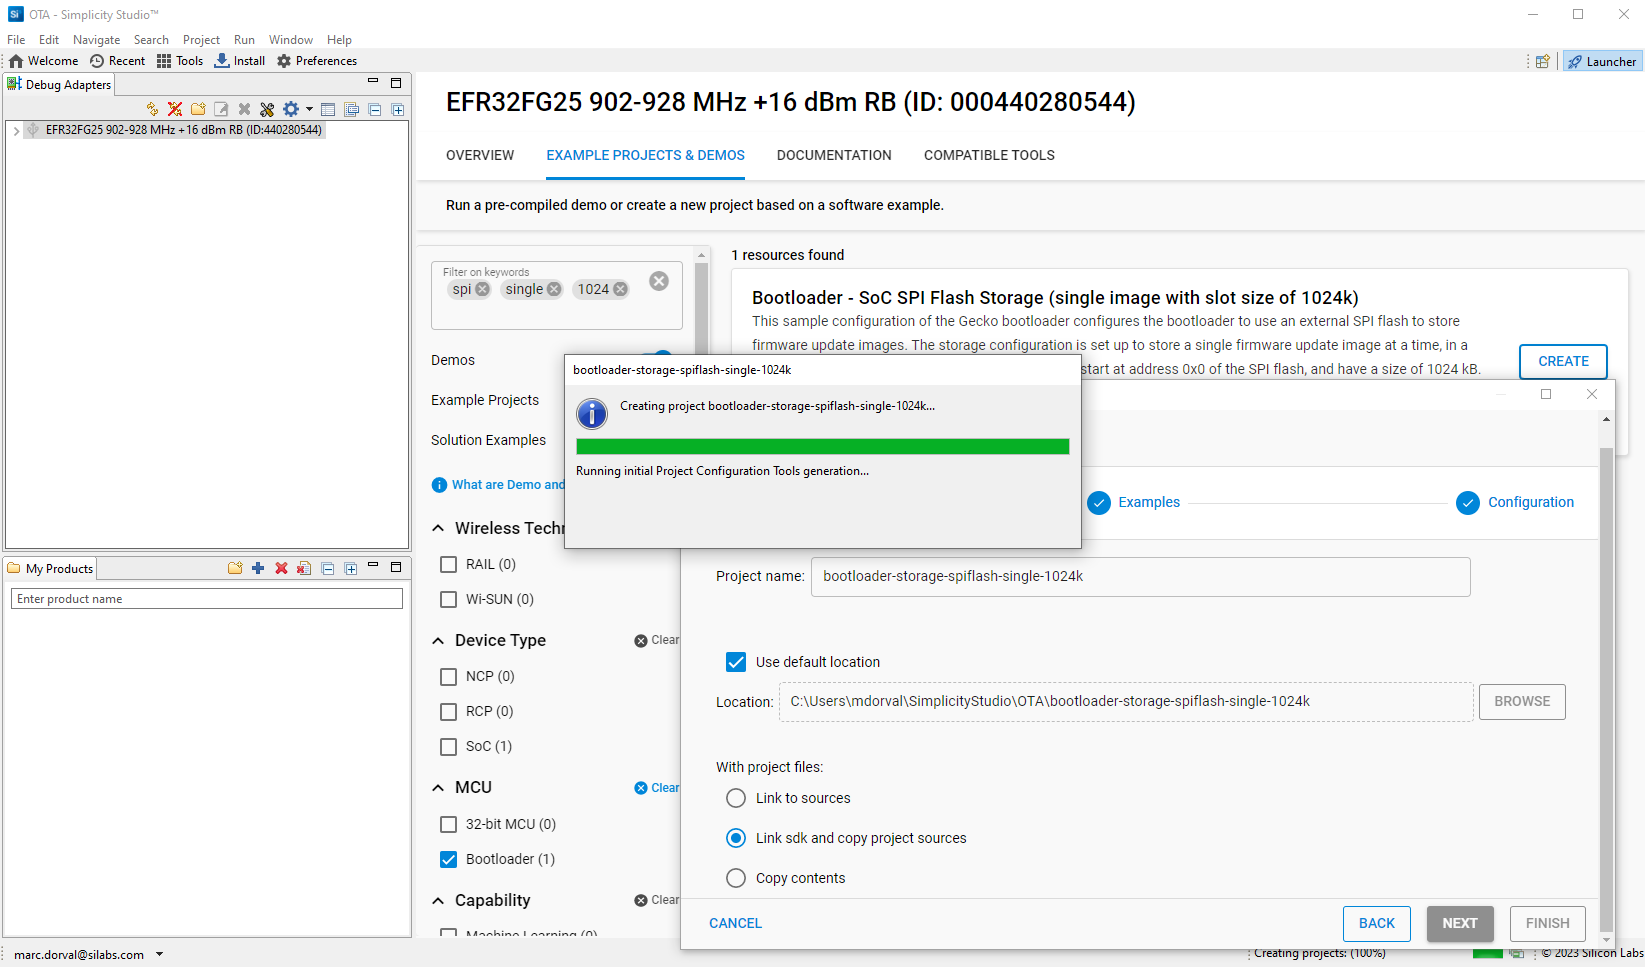The width and height of the screenshot is (1645, 967).
Task: Collapse the Device Type filter section
Action: tap(438, 641)
